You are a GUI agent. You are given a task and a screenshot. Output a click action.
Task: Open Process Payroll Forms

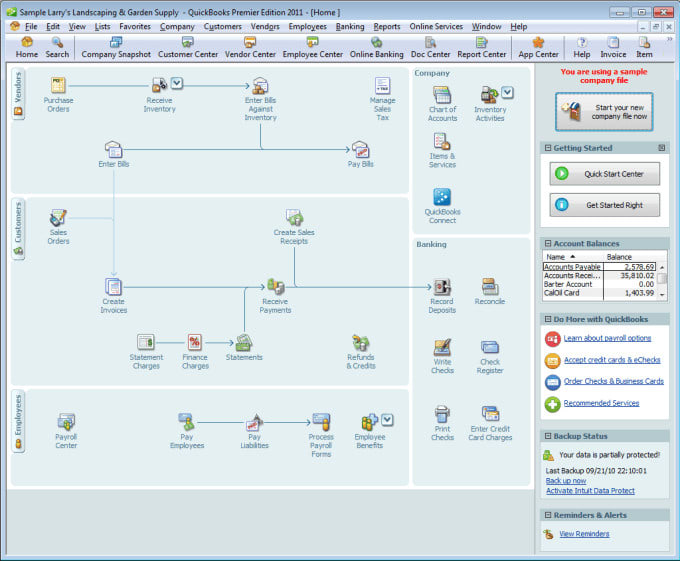point(321,422)
